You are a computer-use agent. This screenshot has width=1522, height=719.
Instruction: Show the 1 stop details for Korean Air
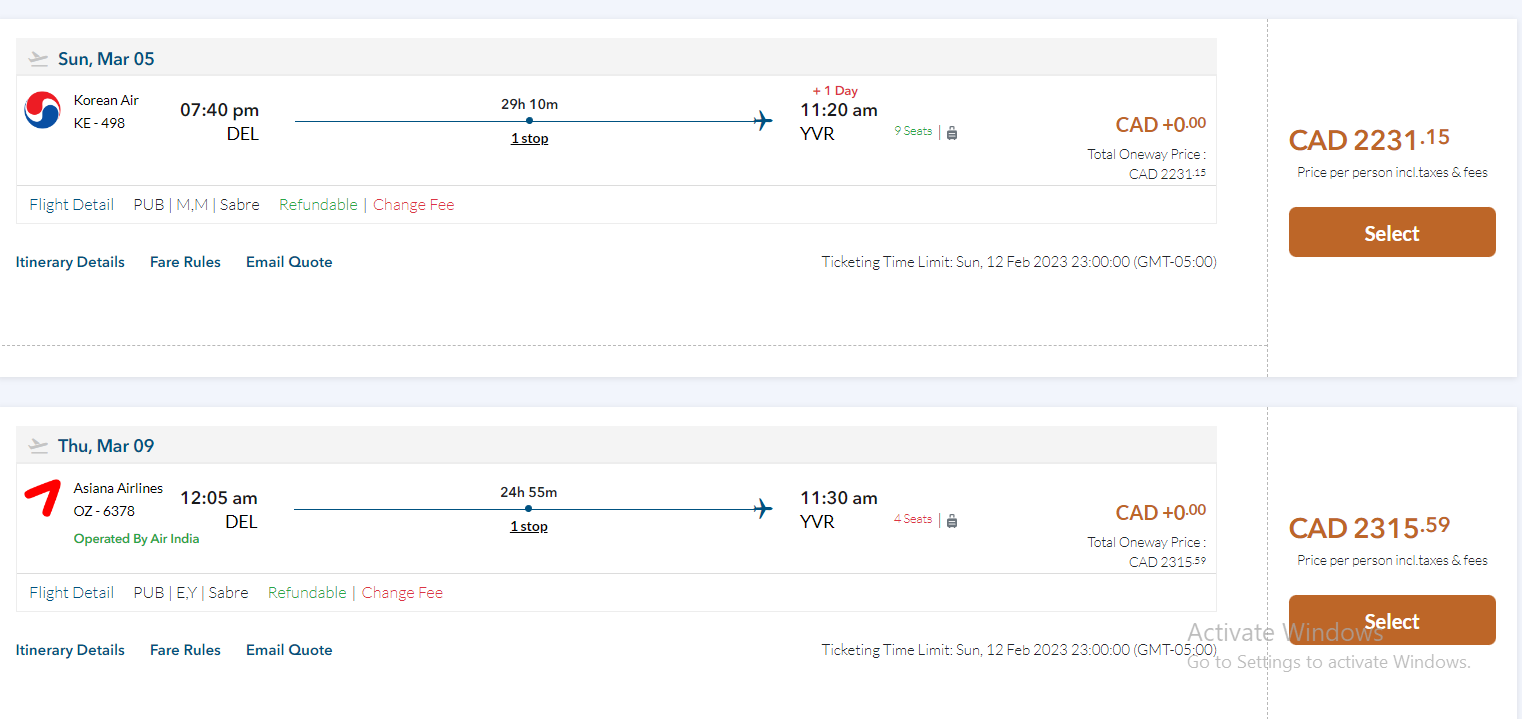tap(529, 139)
